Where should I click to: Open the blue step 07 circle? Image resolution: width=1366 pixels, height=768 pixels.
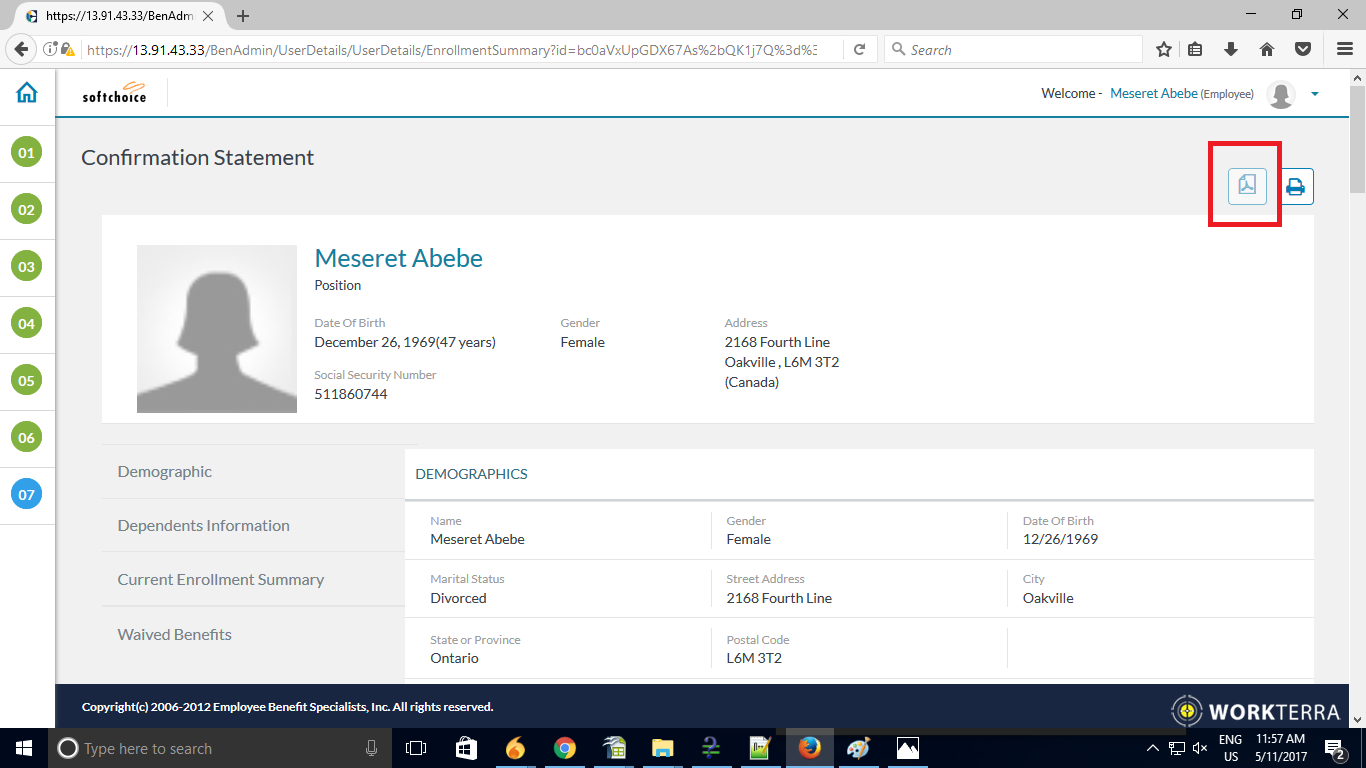pyautogui.click(x=26, y=494)
